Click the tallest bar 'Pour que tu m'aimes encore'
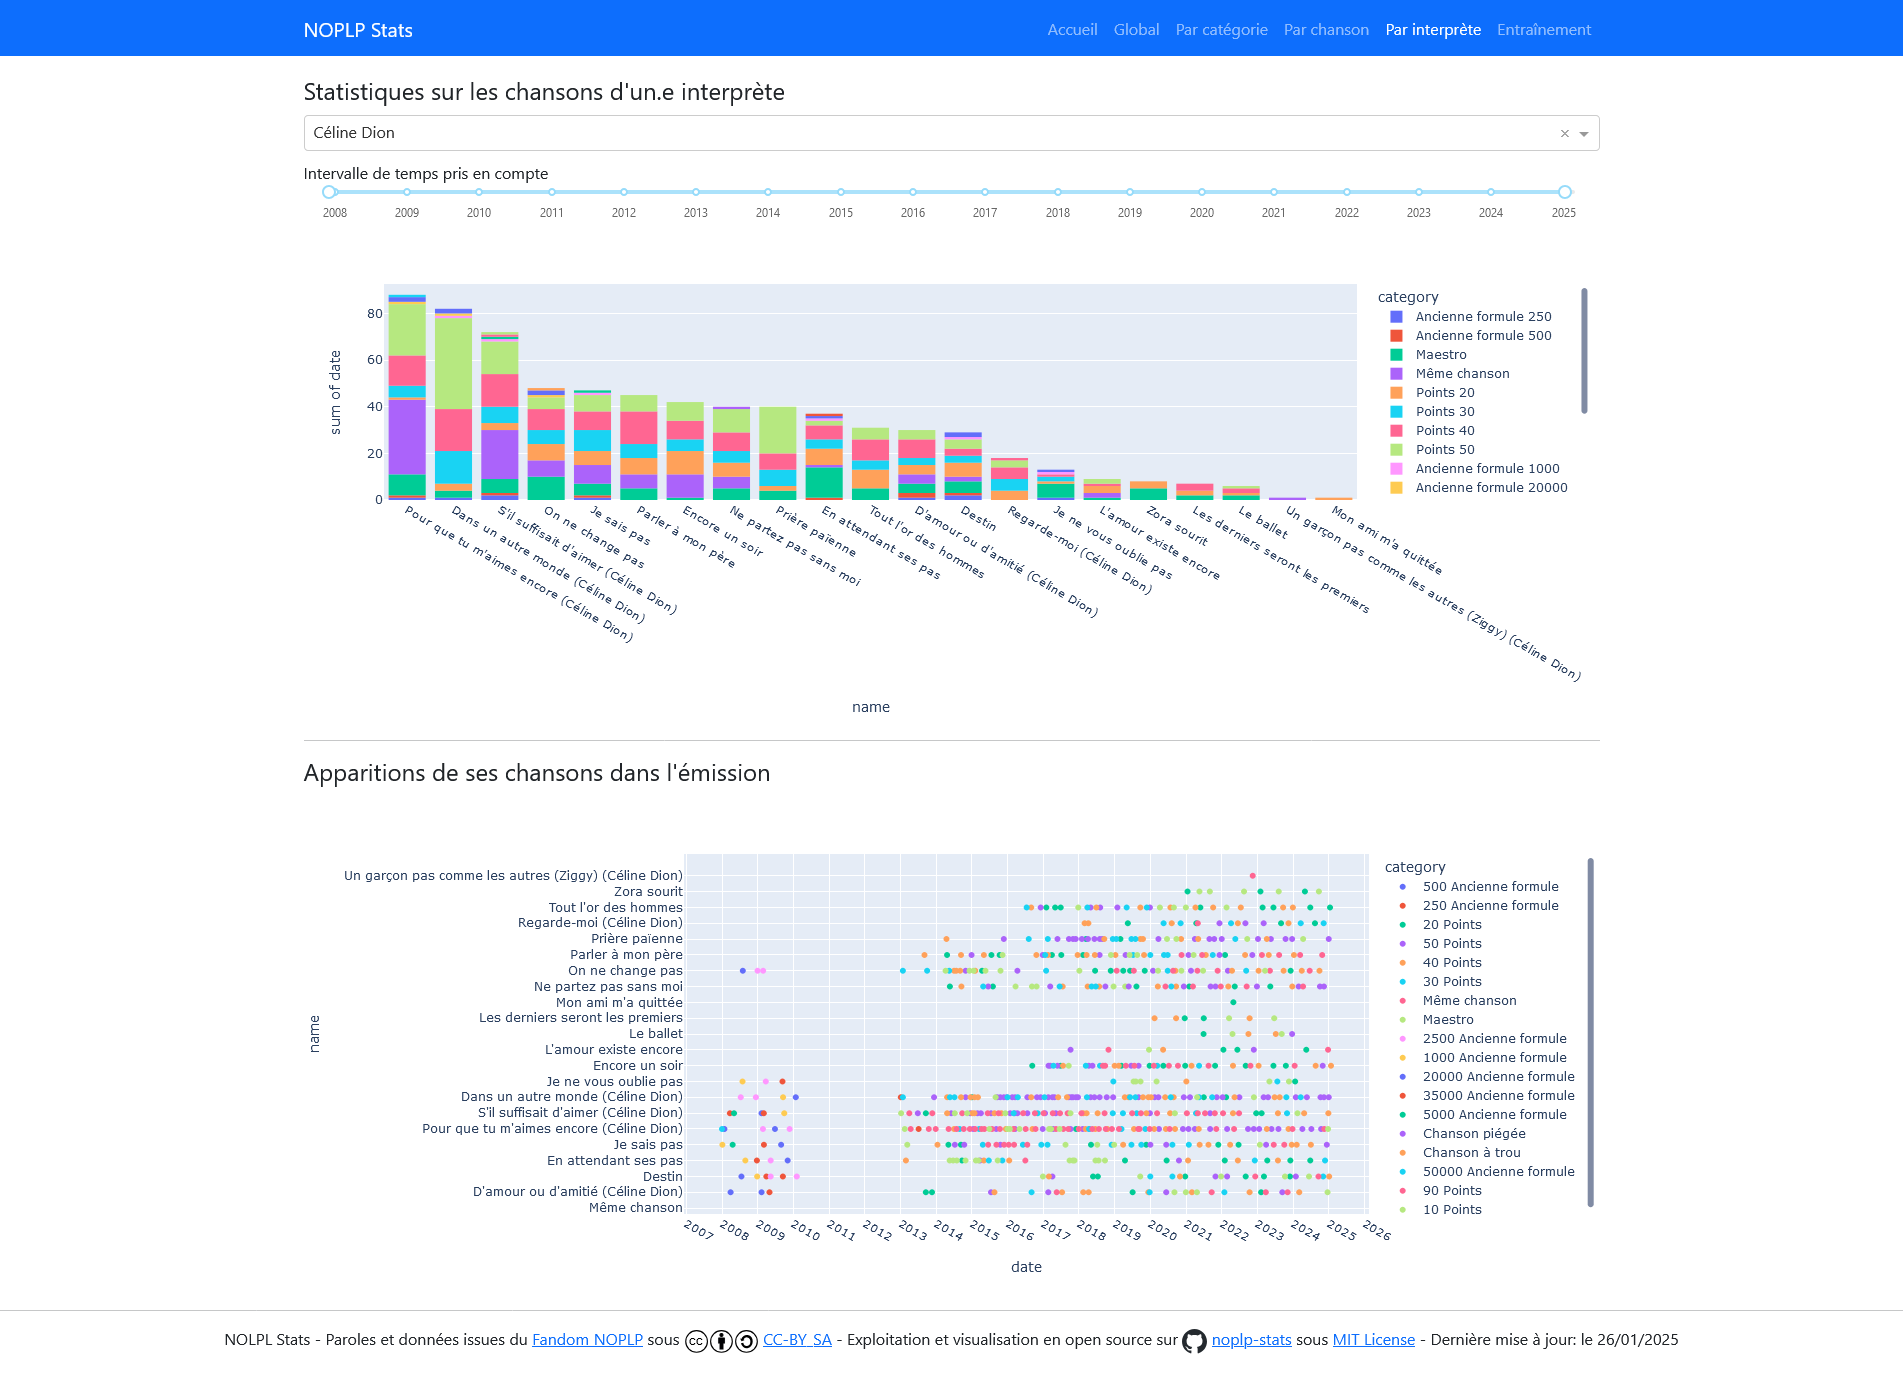 pos(407,397)
